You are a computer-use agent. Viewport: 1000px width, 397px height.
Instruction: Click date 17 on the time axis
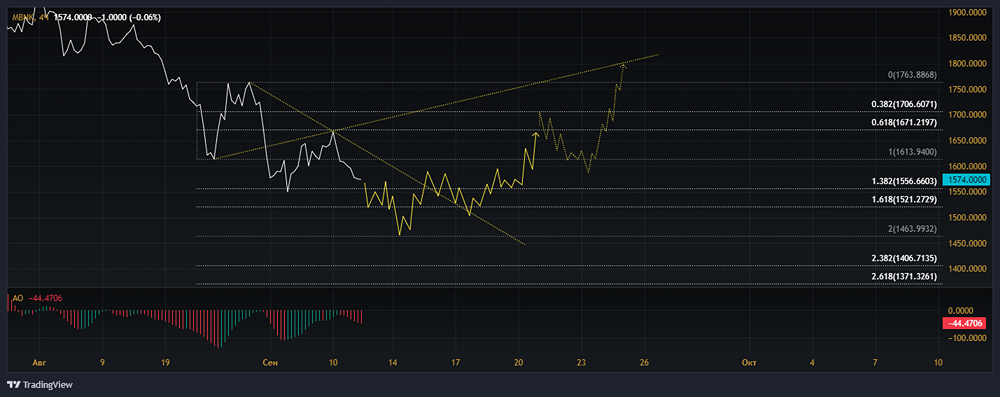tap(455, 363)
